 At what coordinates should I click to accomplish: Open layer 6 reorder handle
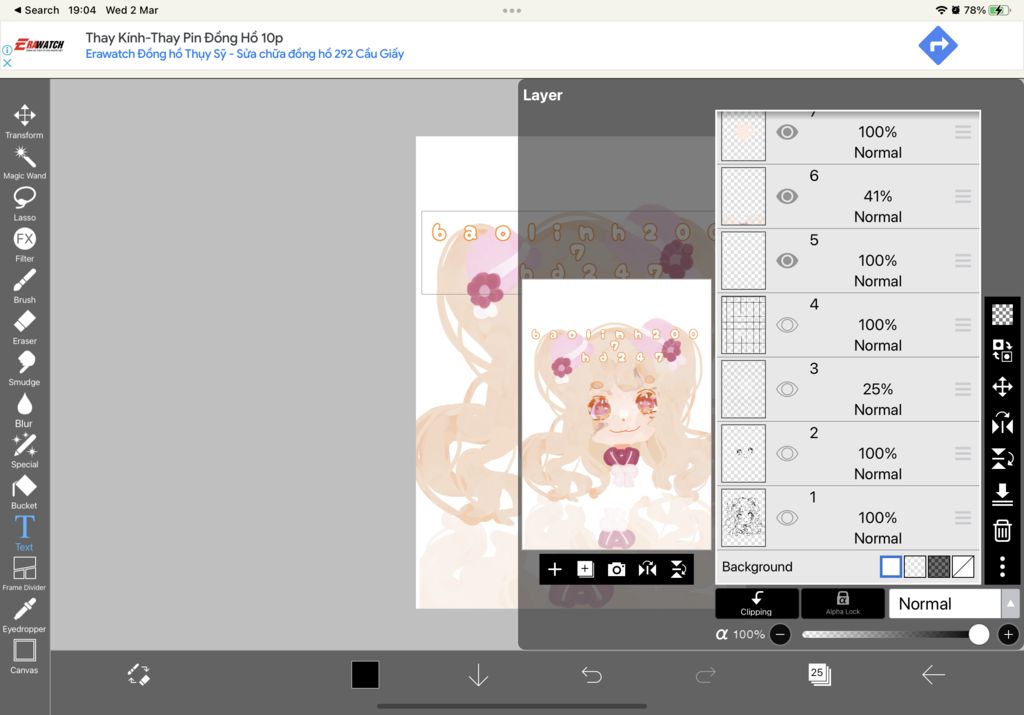click(963, 197)
